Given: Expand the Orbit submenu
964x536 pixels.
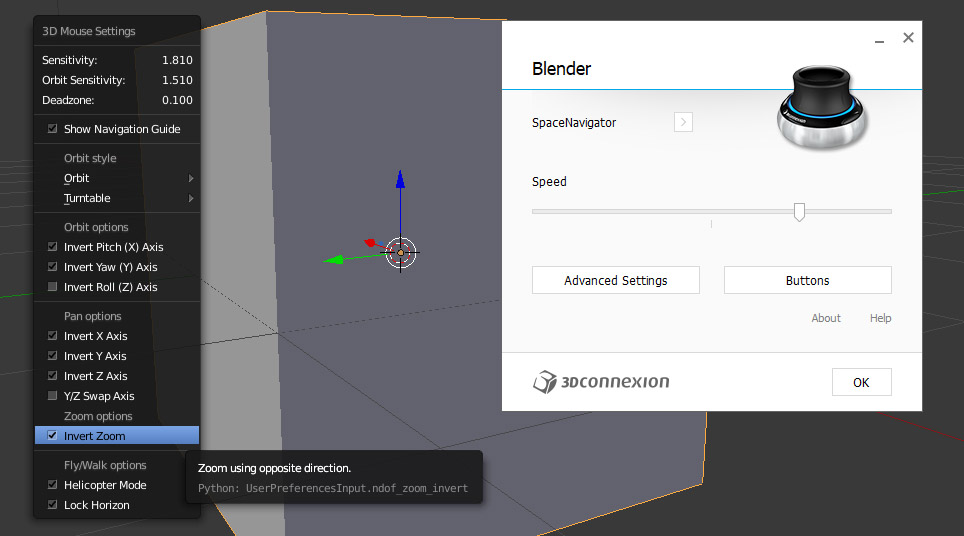Looking at the screenshot, I should pos(117,178).
